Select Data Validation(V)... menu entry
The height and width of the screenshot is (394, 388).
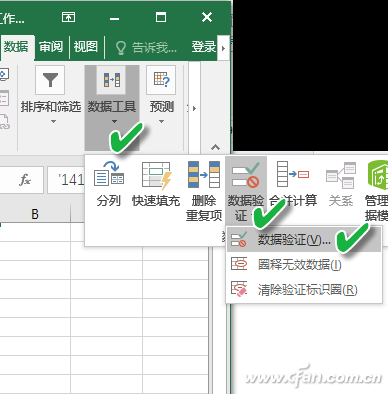point(304,240)
